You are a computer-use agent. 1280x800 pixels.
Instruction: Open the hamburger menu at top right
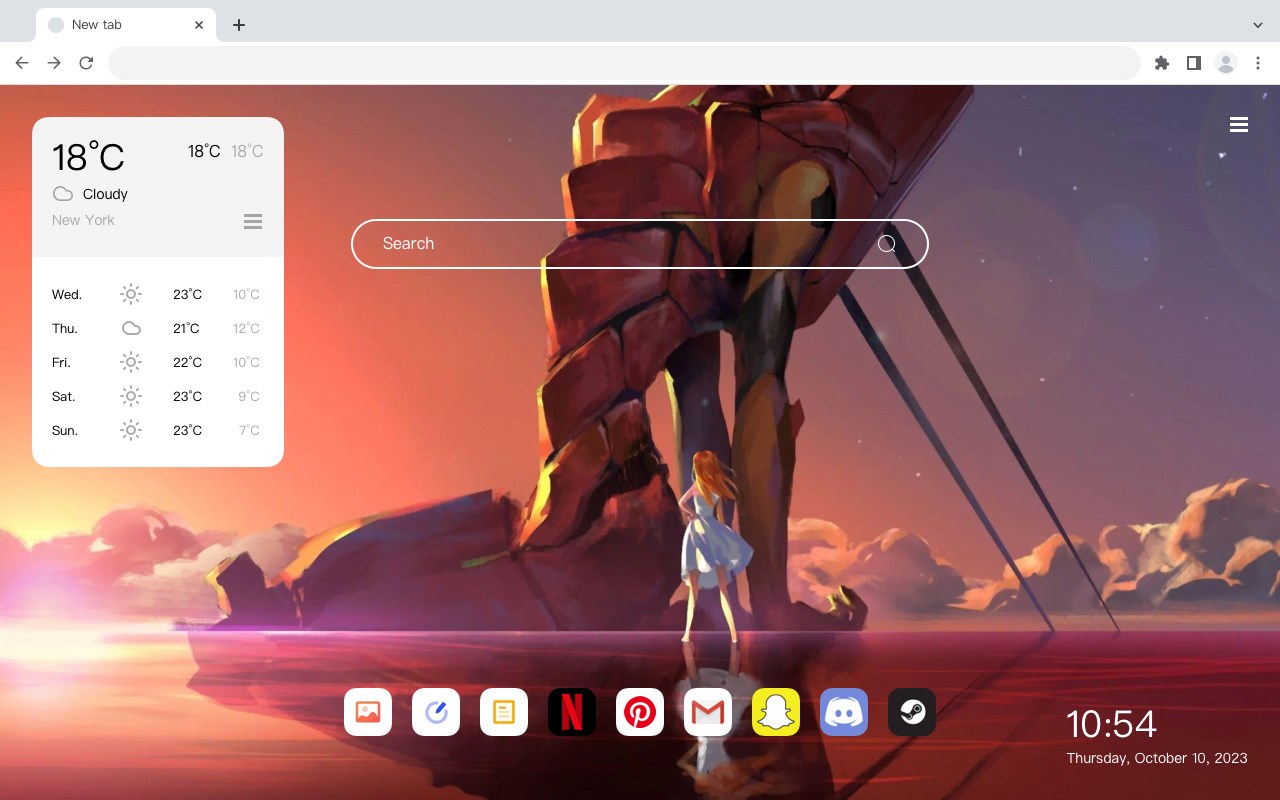pos(1239,125)
